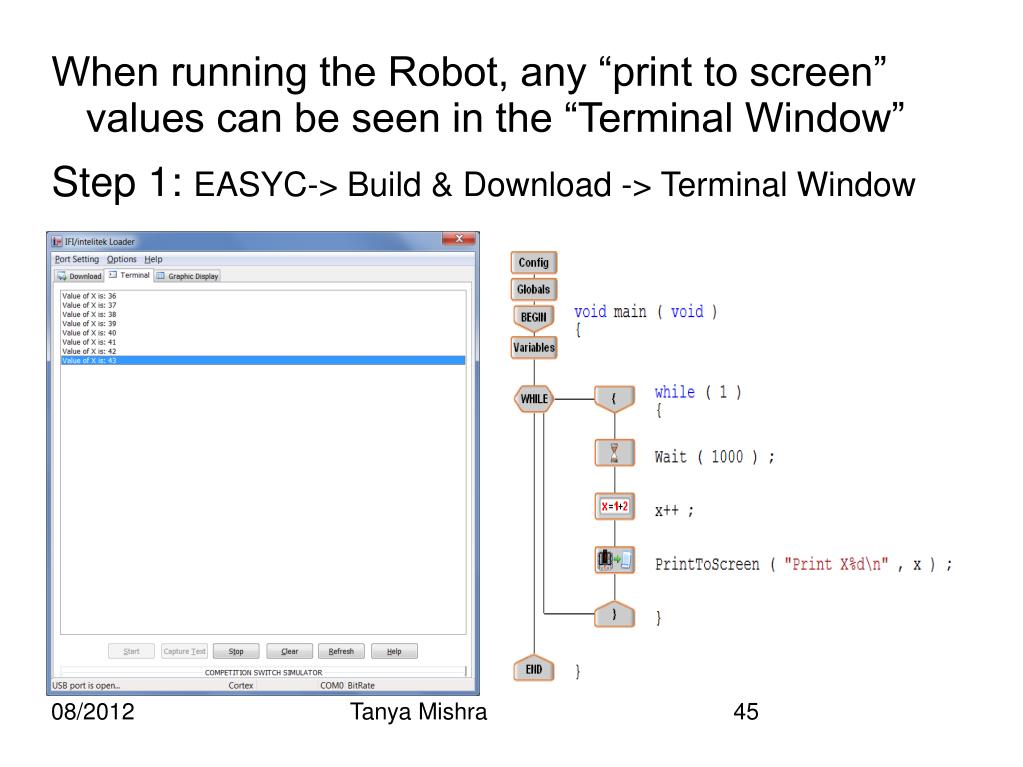Click the BEGIN block
The width and height of the screenshot is (1023, 767).
534,317
